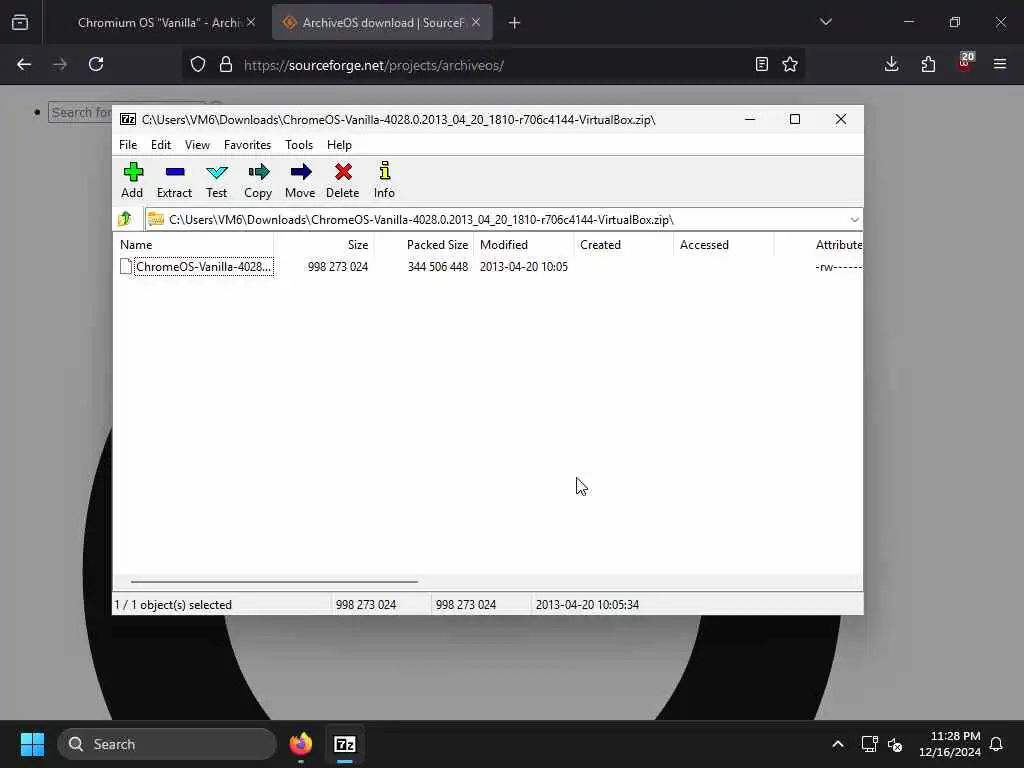
Task: Open the browser Downloads panel
Action: 891,64
